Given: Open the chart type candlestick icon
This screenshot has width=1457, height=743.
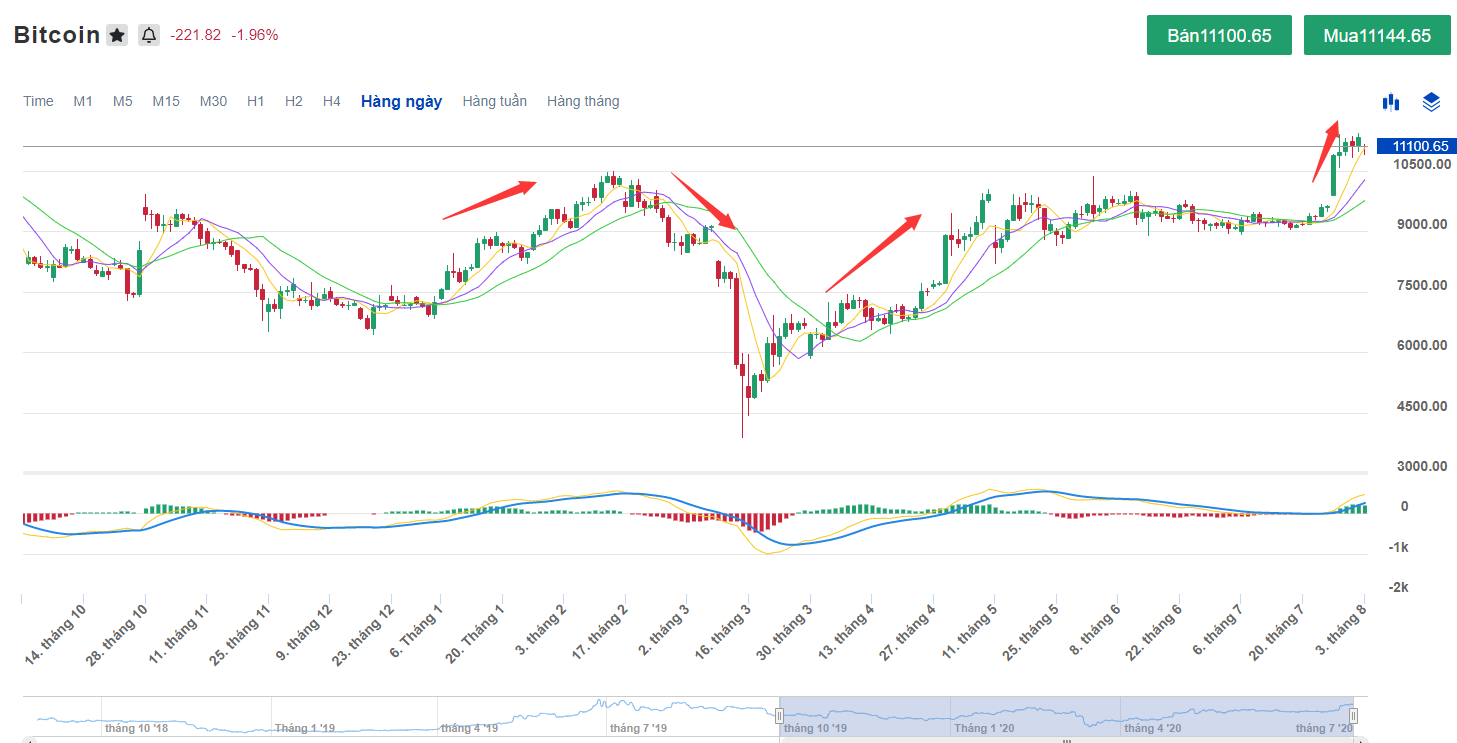Looking at the screenshot, I should coord(1390,101).
